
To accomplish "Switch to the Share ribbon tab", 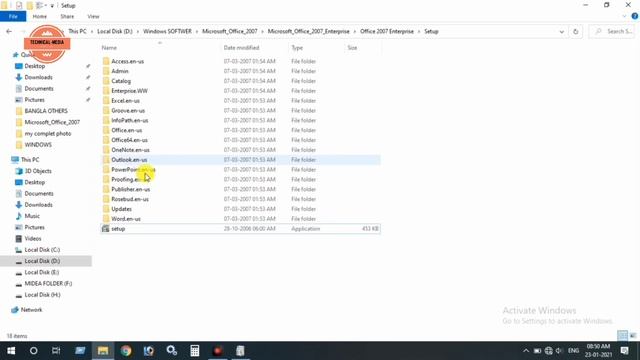I will coord(67,16).
